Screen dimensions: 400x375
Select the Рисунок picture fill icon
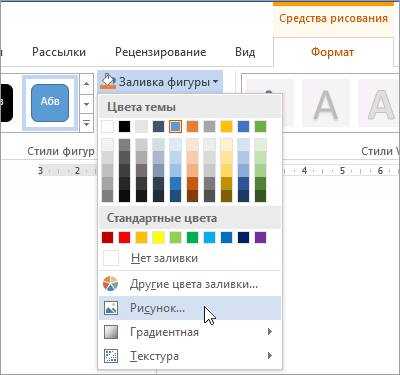pyautogui.click(x=111, y=308)
